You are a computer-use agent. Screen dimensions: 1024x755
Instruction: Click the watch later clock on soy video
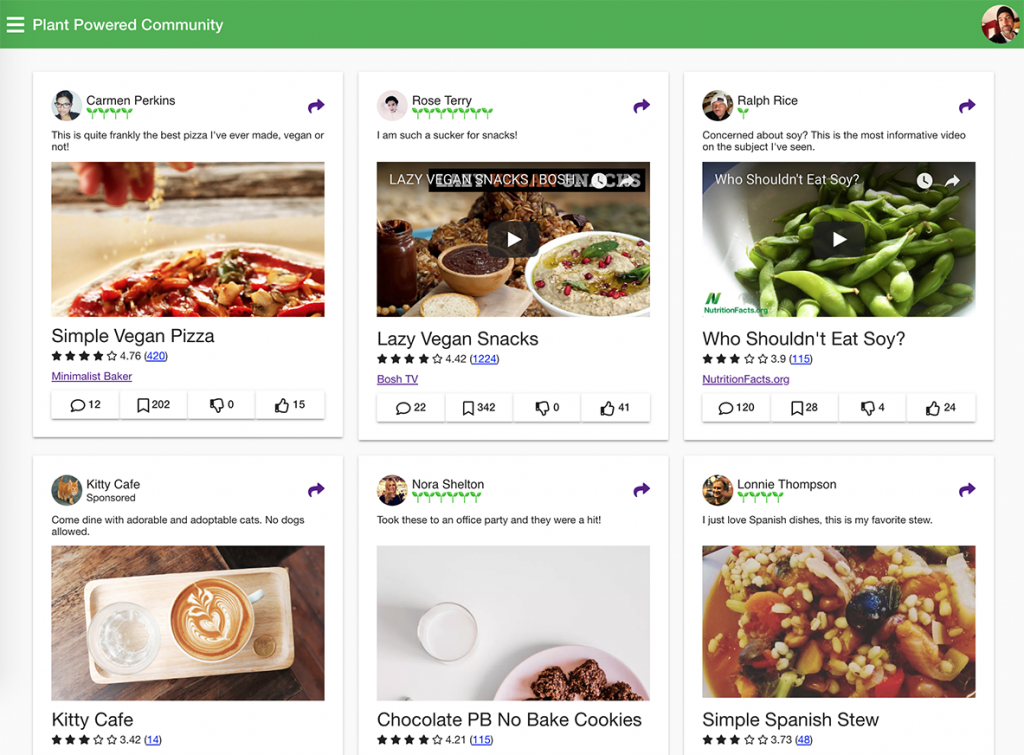[924, 180]
